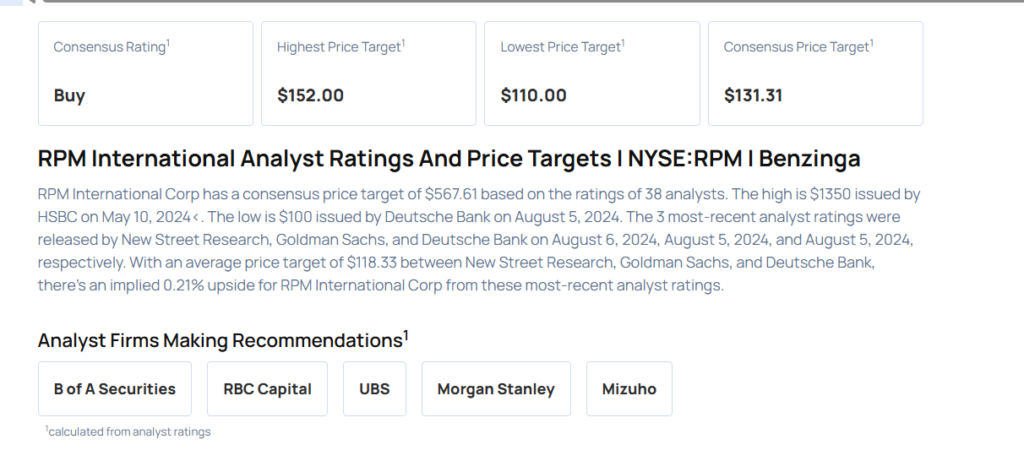This screenshot has height=450, width=1024.
Task: Click the Highest Price Target label
Action: pos(338,47)
